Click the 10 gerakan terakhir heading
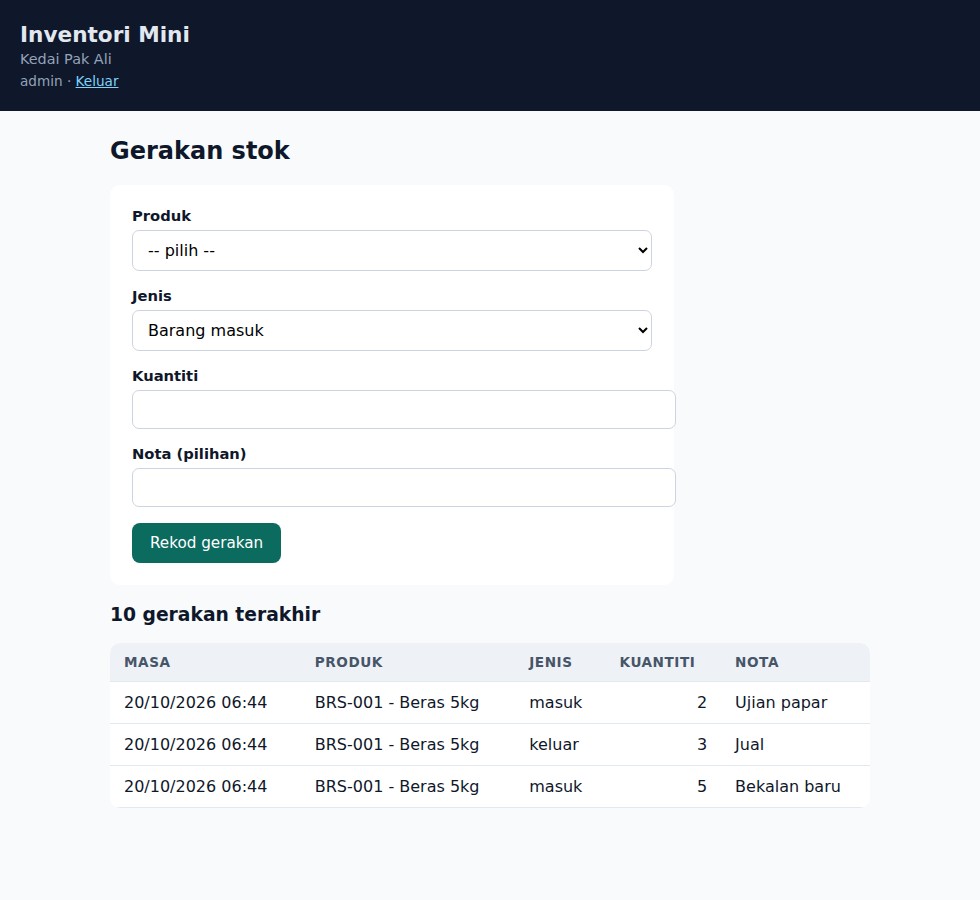This screenshot has width=980, height=900. (x=215, y=614)
